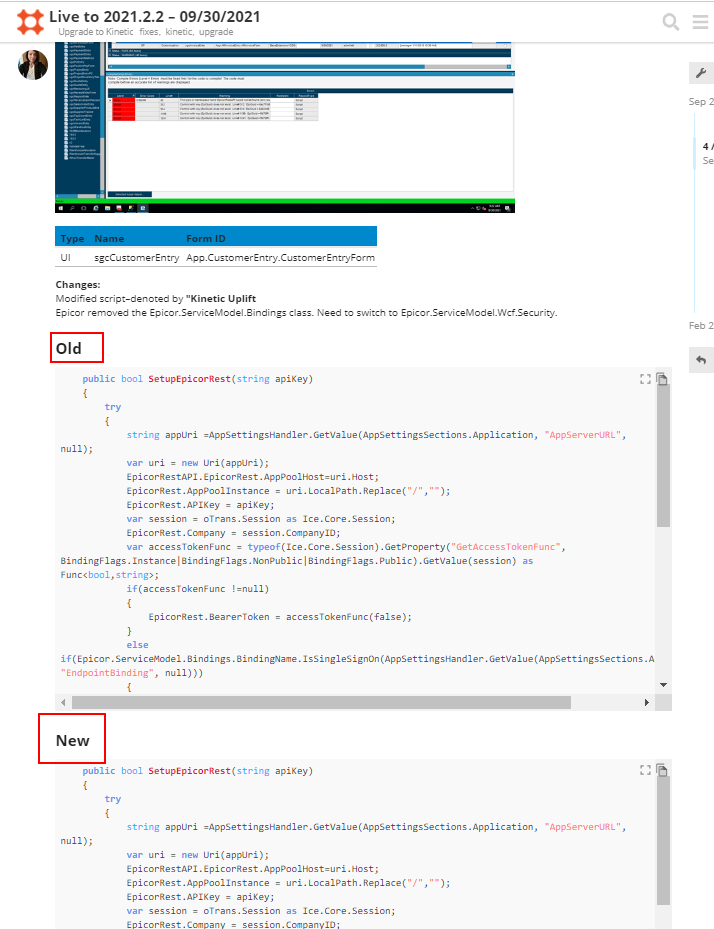The image size is (714, 929).
Task: Click the Epicor community logo icon
Action: coord(30,22)
